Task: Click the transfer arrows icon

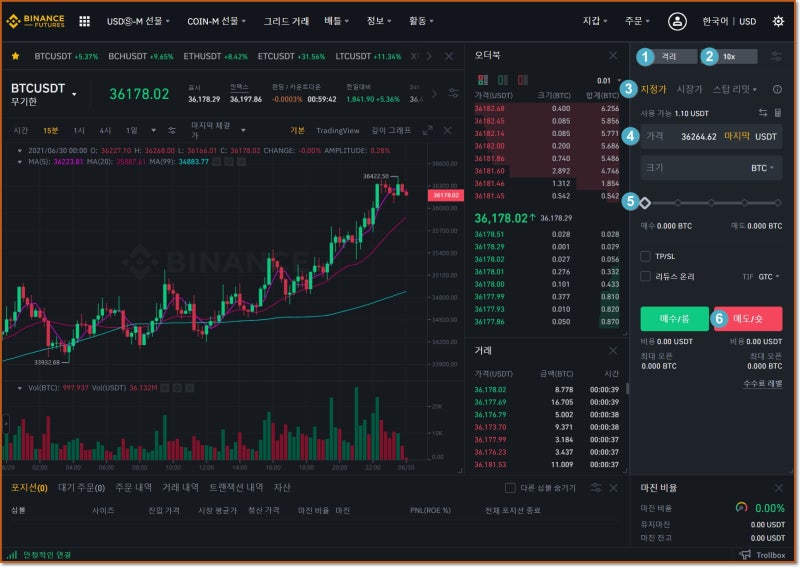Action: tap(763, 113)
